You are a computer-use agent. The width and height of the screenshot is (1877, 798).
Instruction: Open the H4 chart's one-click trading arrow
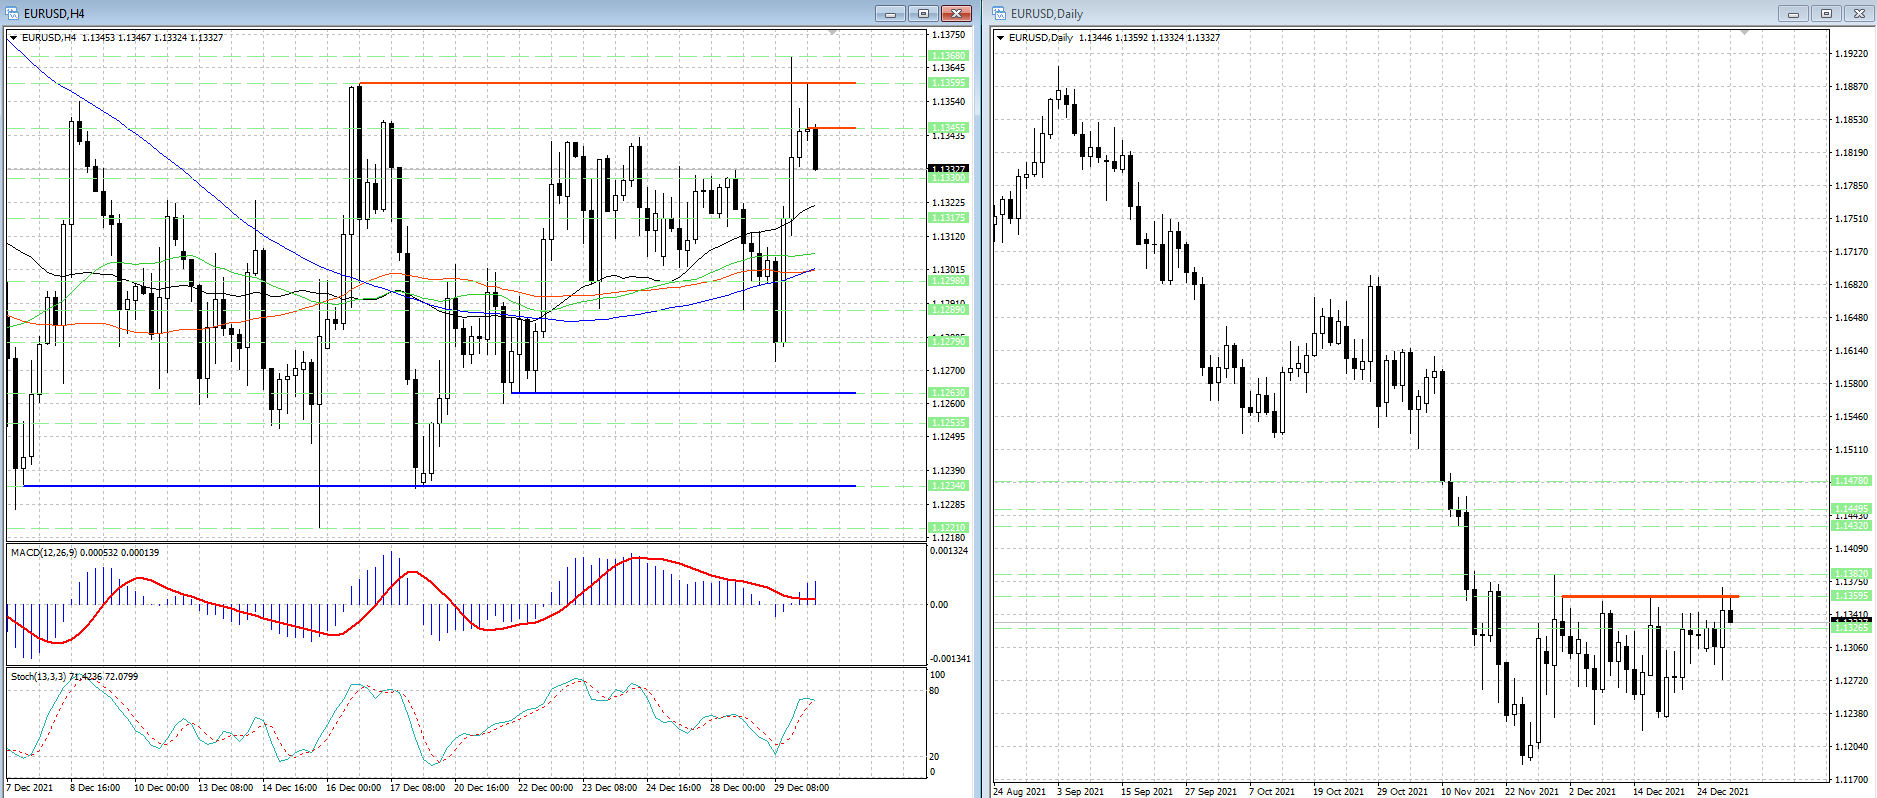pos(13,38)
